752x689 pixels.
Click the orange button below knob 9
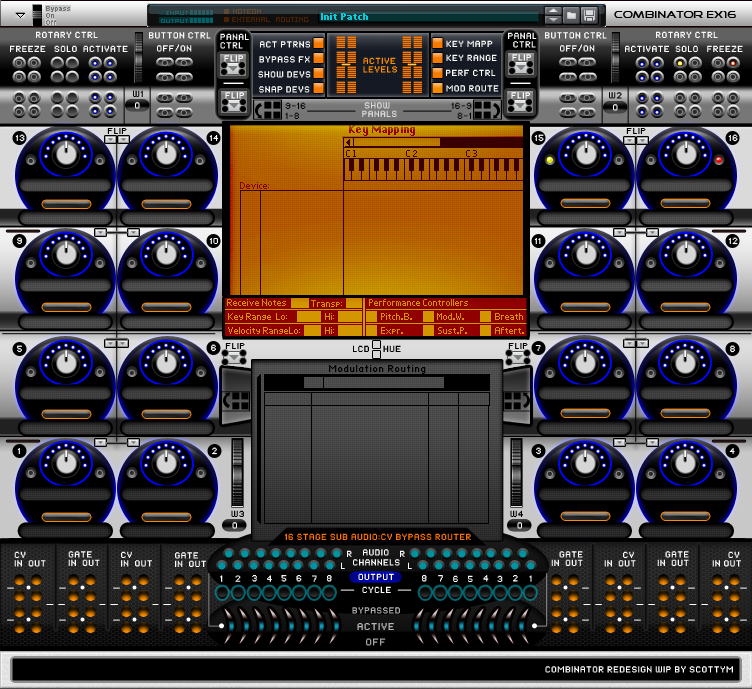66,307
